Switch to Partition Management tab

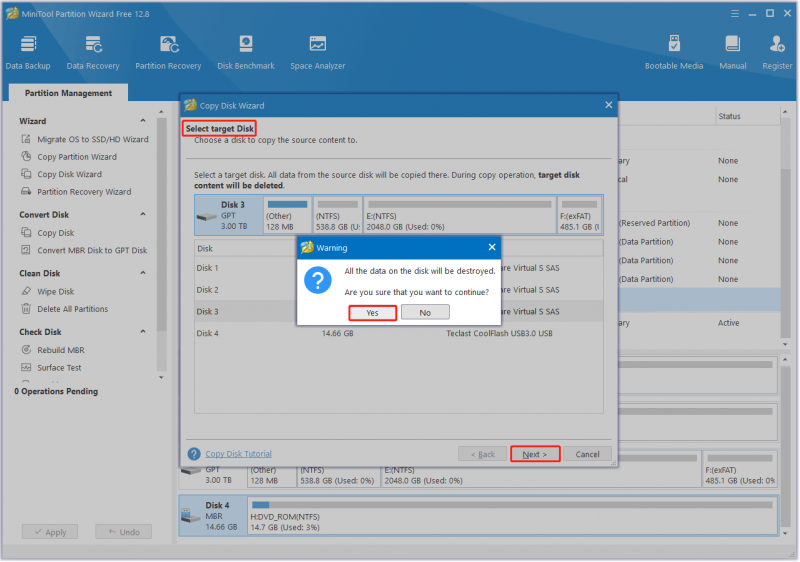pos(68,93)
